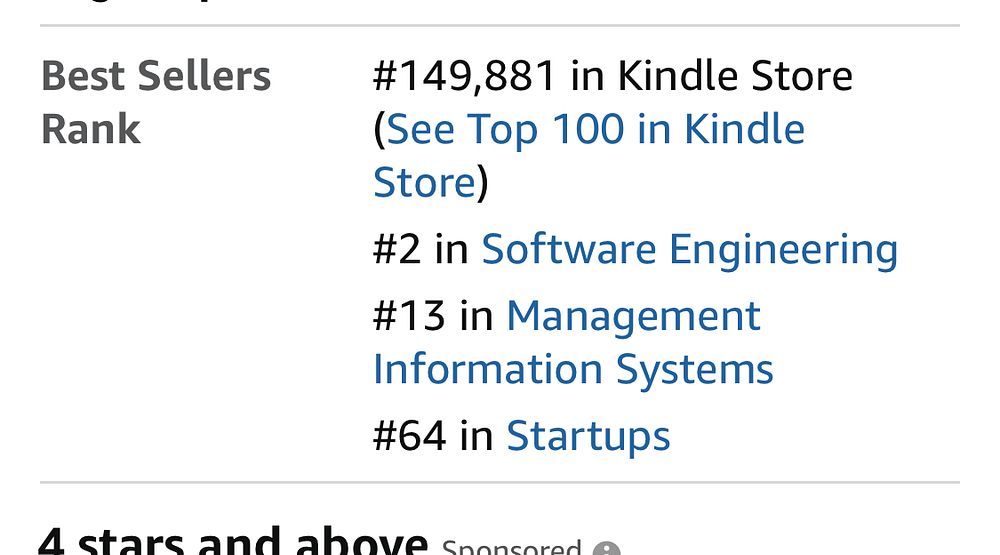Click the #149,881 rank number

[464, 76]
